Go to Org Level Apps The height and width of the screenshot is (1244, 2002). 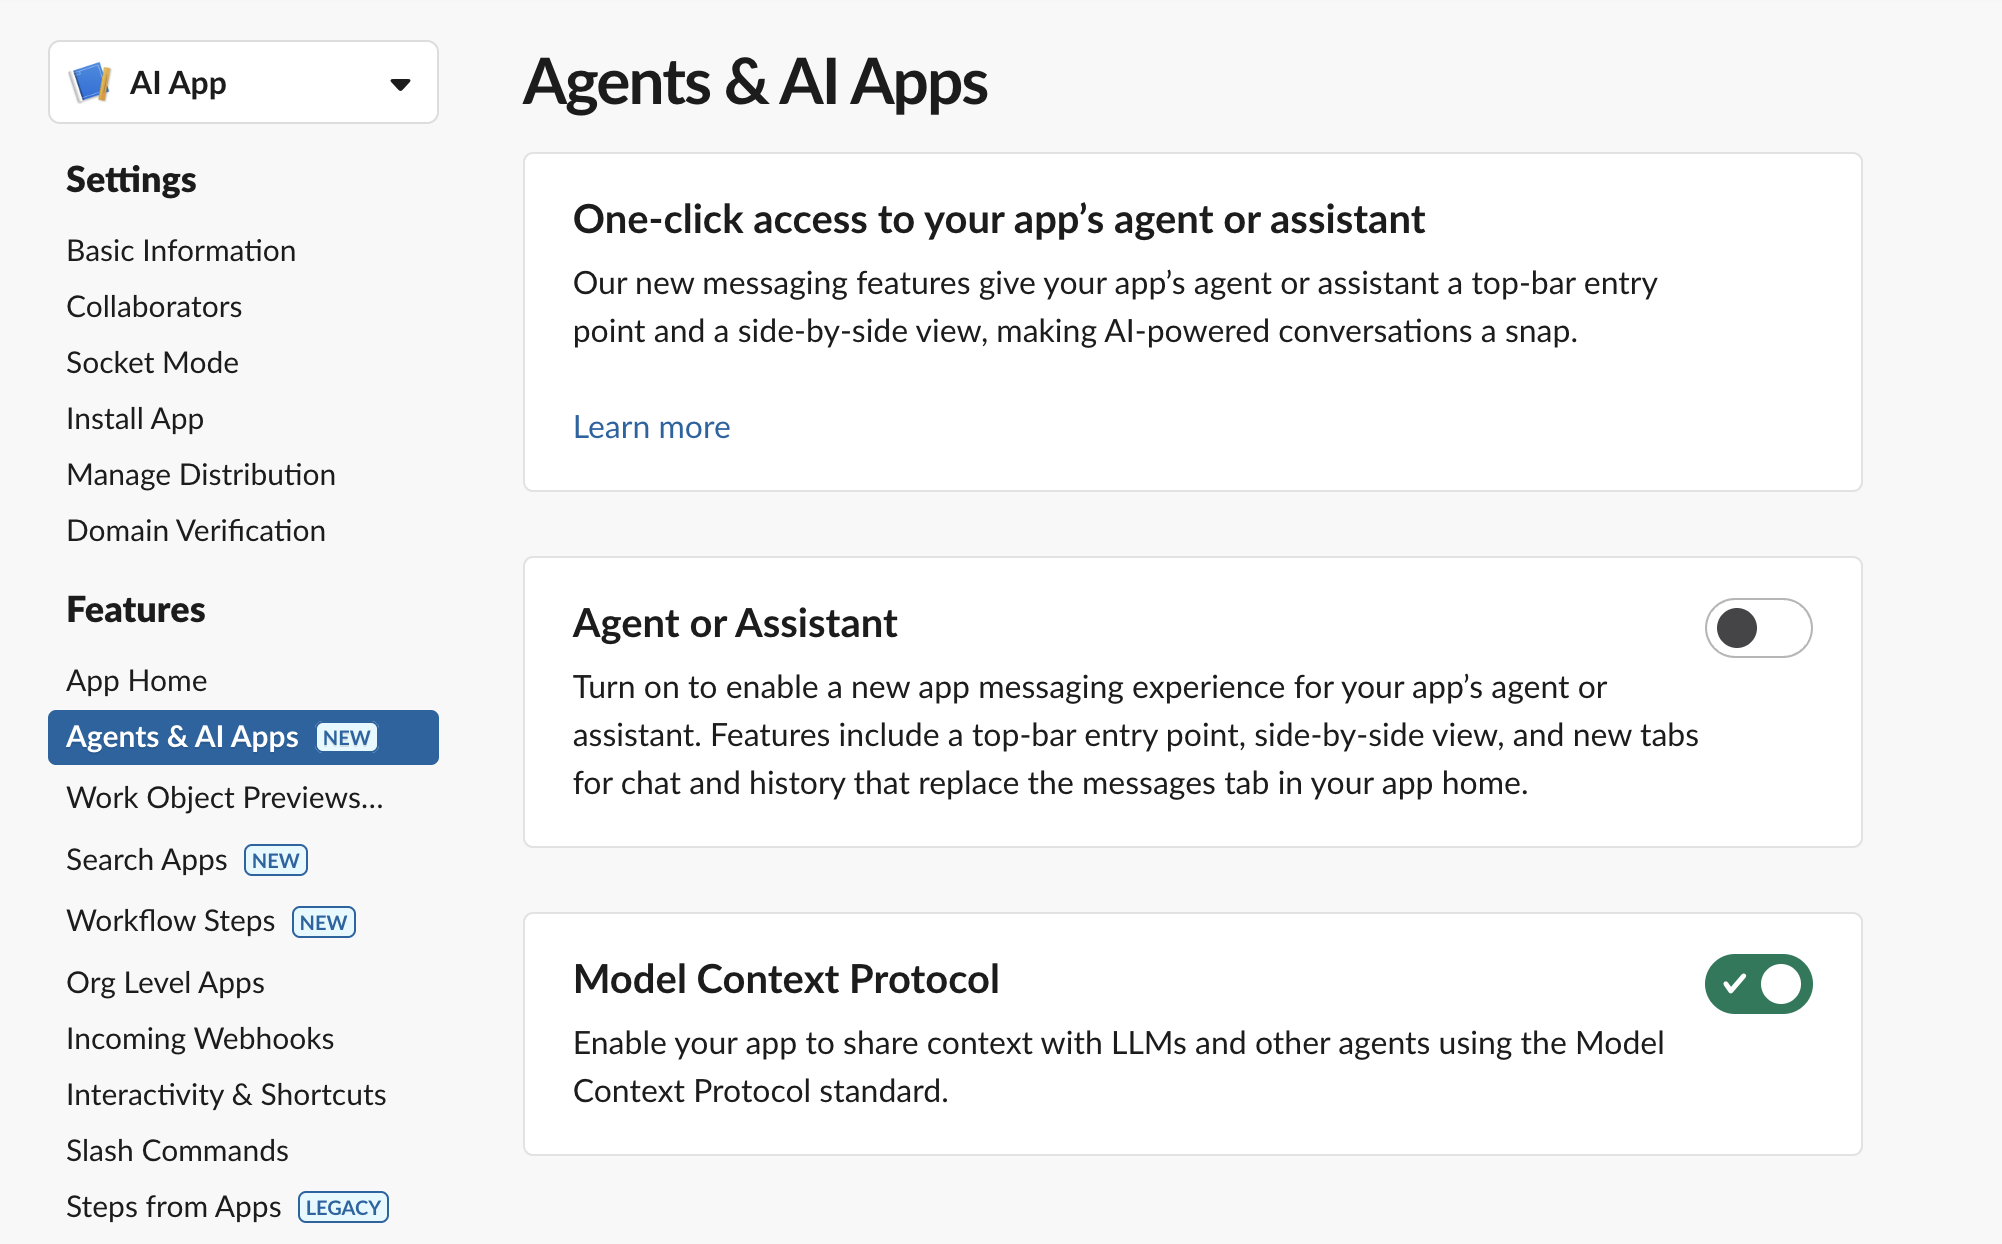click(x=165, y=982)
